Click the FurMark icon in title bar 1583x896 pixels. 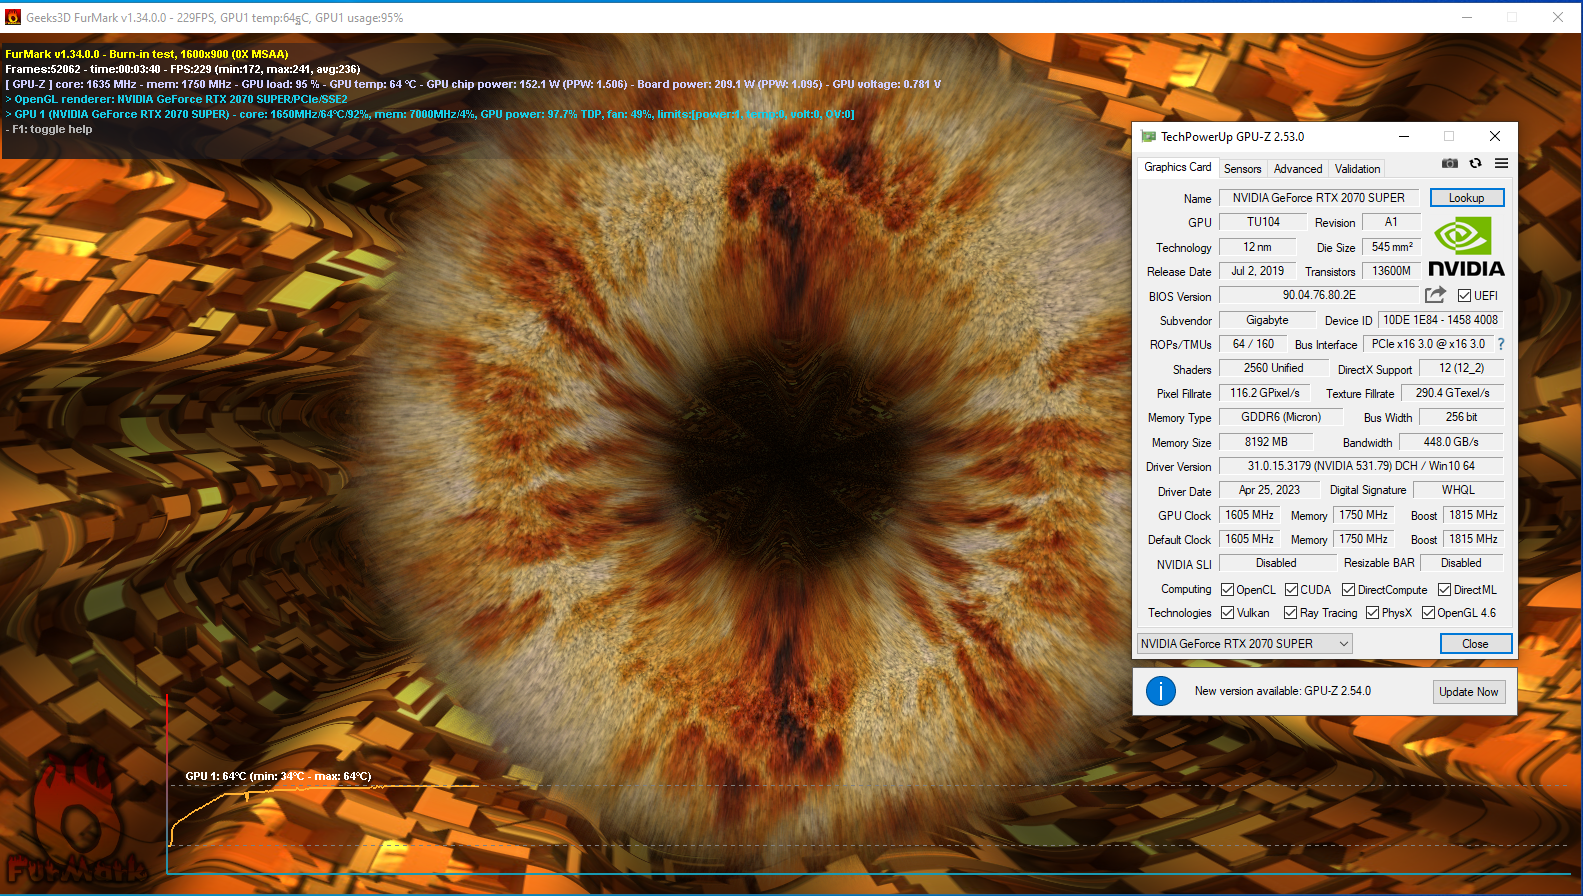(13, 17)
